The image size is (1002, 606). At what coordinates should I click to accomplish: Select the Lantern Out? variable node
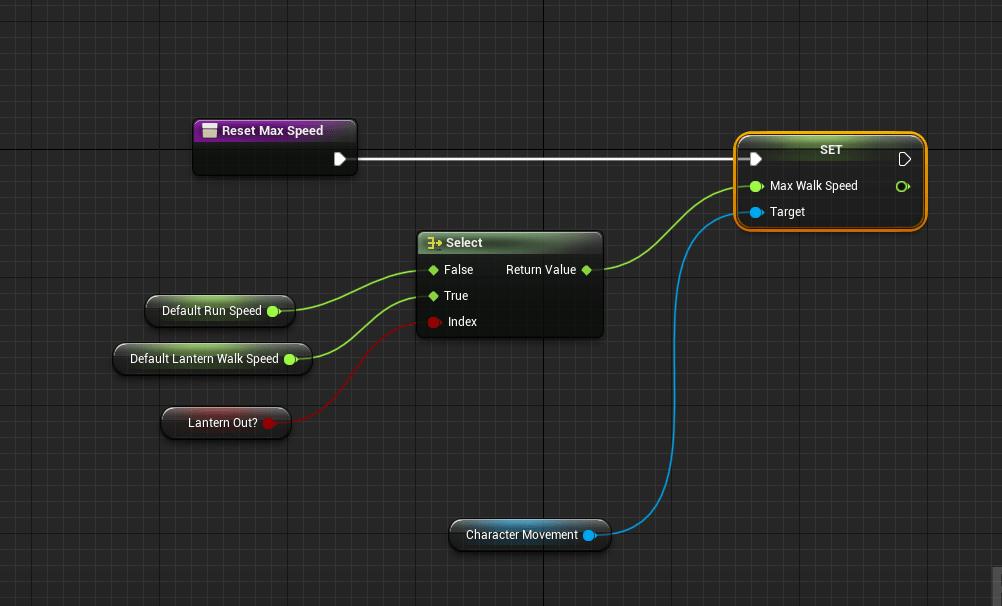pyautogui.click(x=222, y=423)
